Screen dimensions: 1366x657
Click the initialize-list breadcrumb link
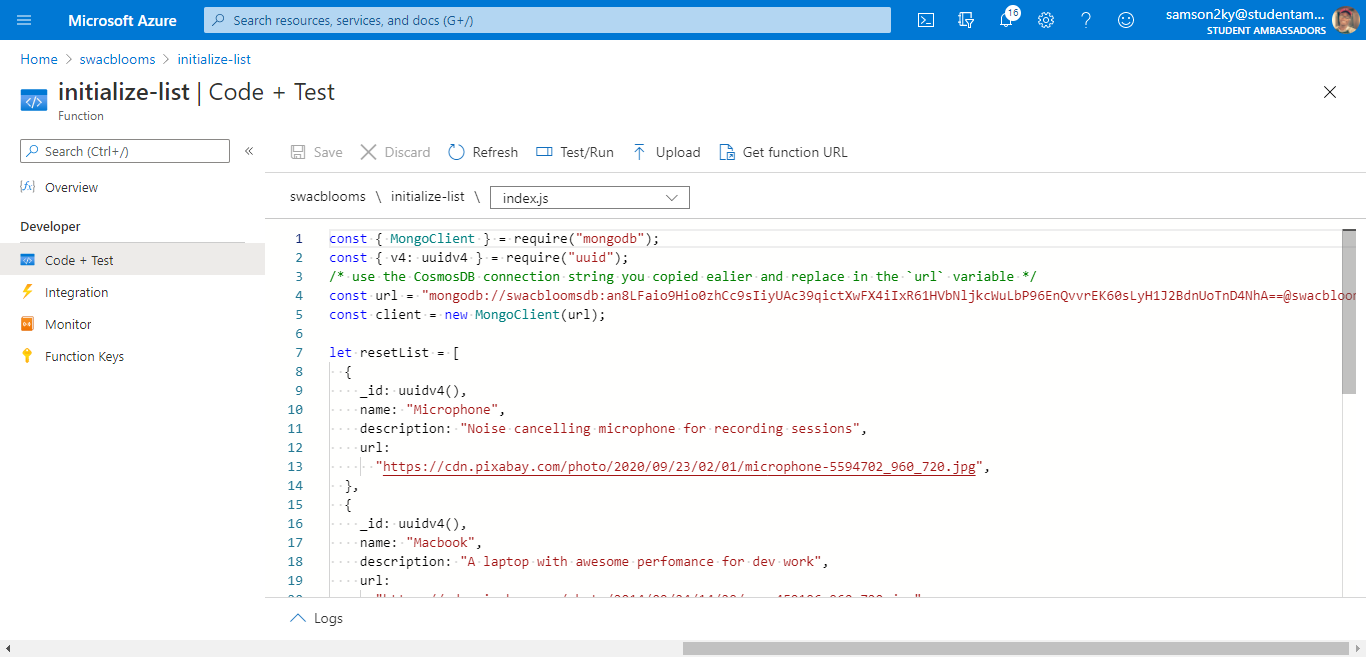(x=214, y=59)
